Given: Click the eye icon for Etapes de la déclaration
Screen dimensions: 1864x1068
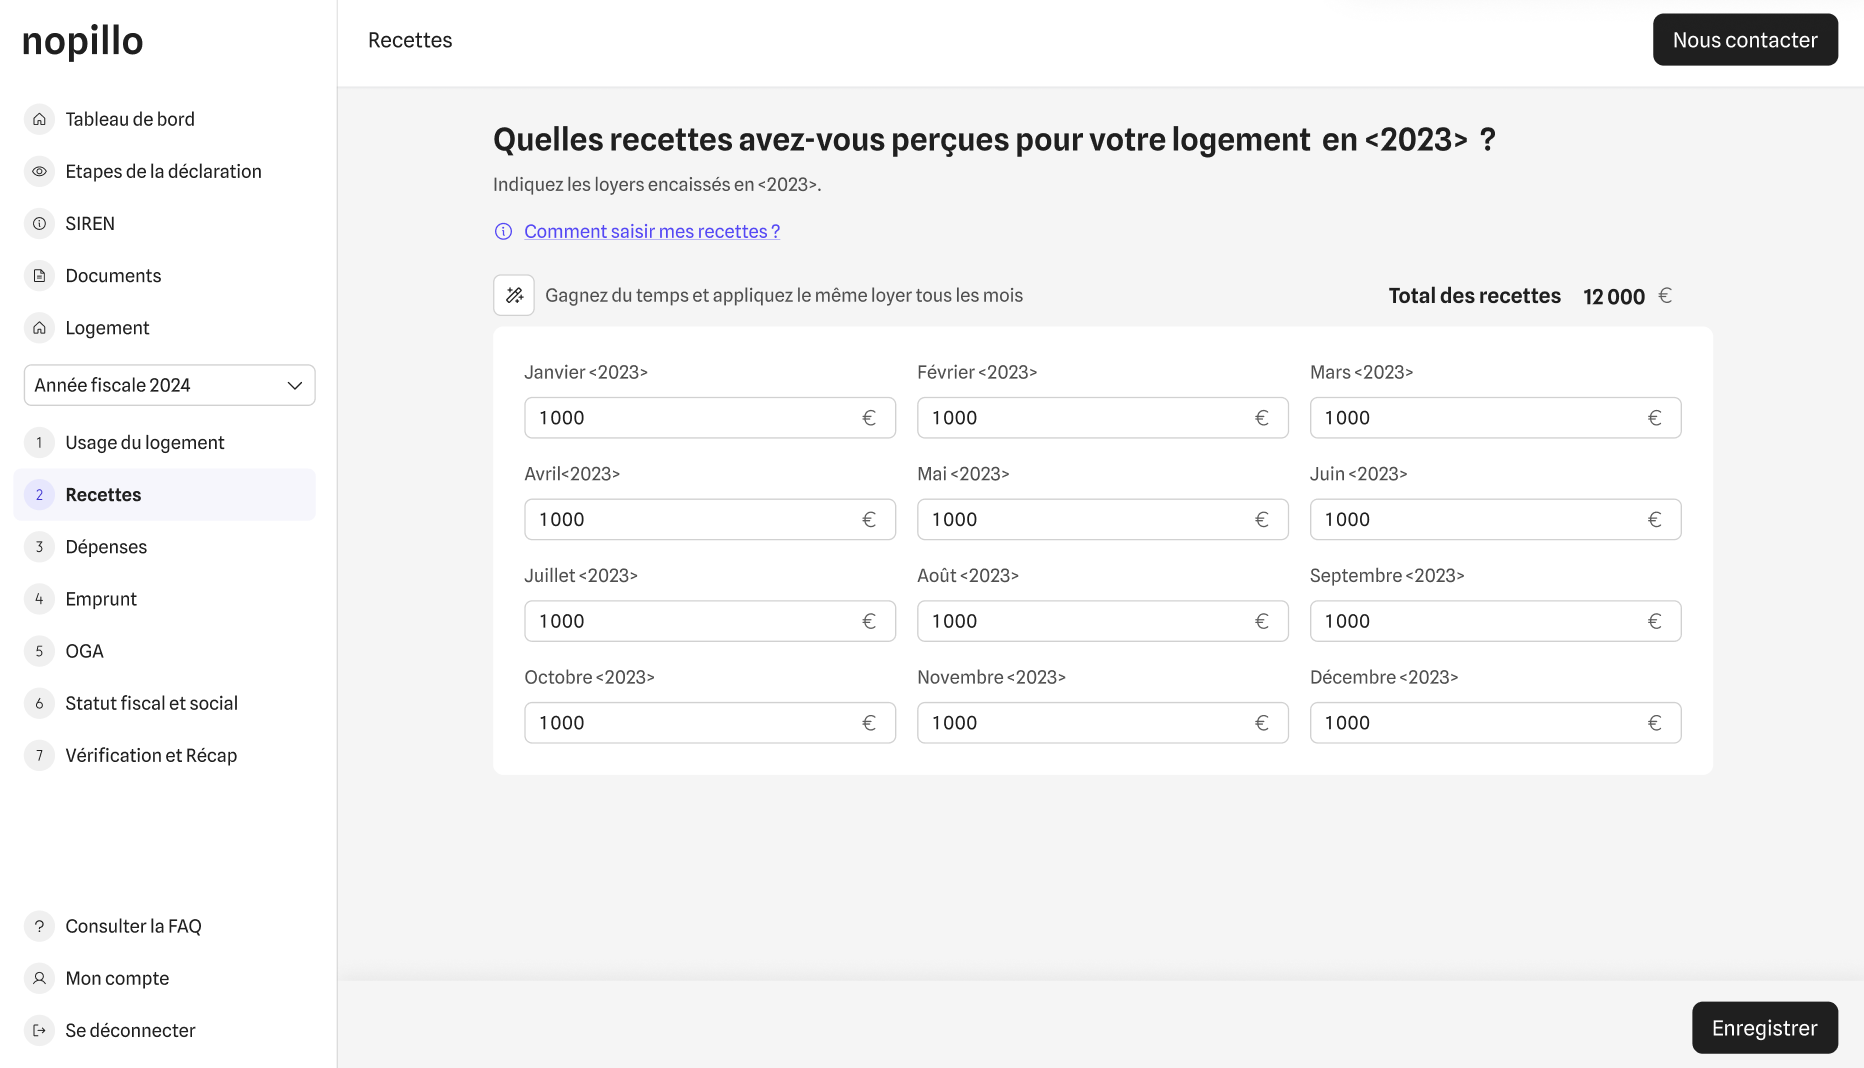Looking at the screenshot, I should pyautogui.click(x=39, y=171).
